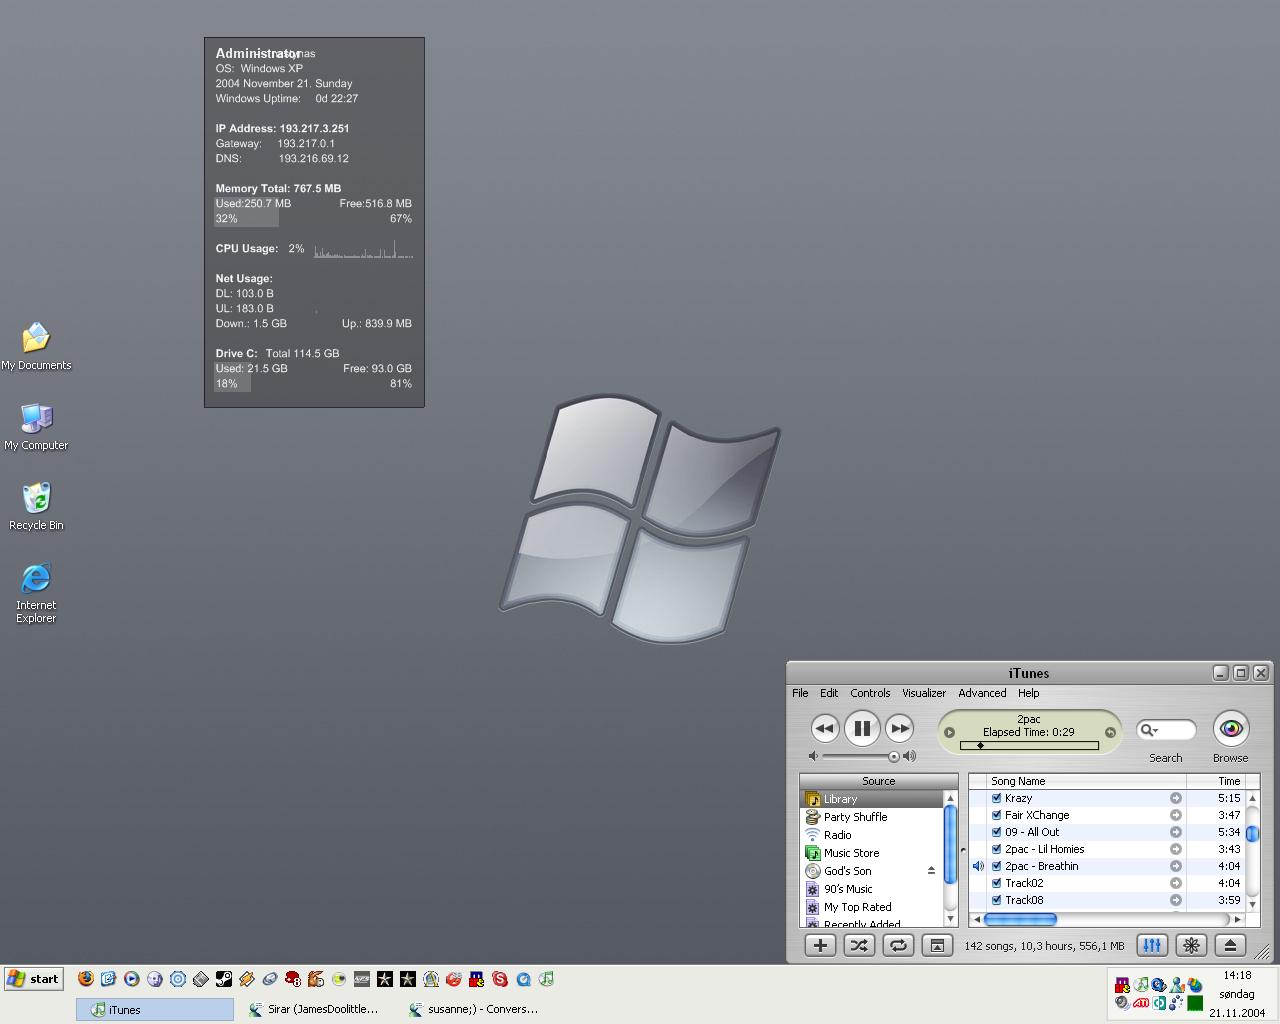Click the arrow next to Track02
The height and width of the screenshot is (1024, 1280).
point(1176,883)
